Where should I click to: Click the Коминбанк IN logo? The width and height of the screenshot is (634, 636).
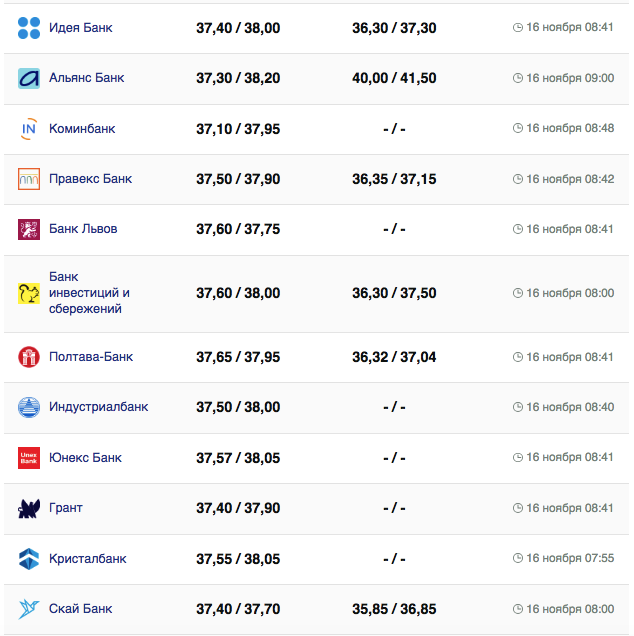(29, 129)
